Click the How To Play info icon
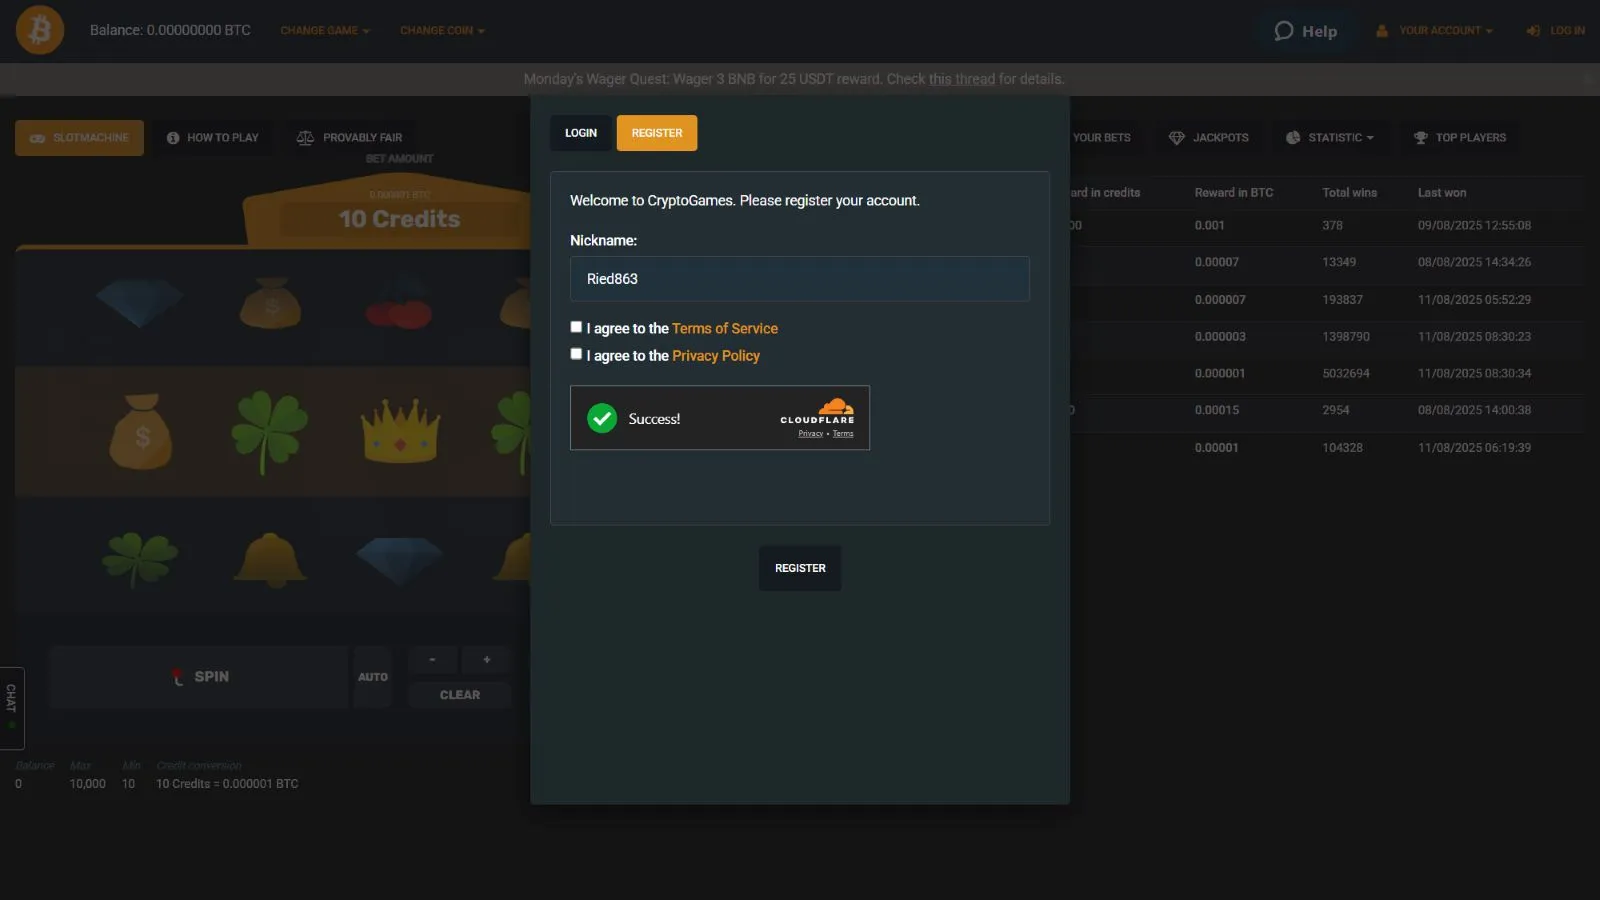Screen dimensions: 1600x900 (x=173, y=138)
